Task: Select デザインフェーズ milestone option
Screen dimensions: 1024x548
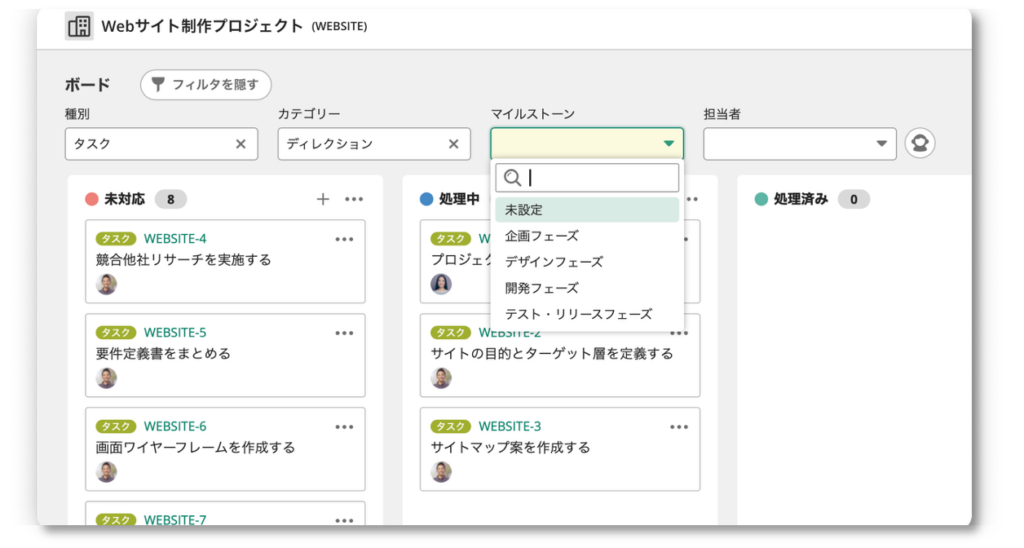Action: (587, 262)
